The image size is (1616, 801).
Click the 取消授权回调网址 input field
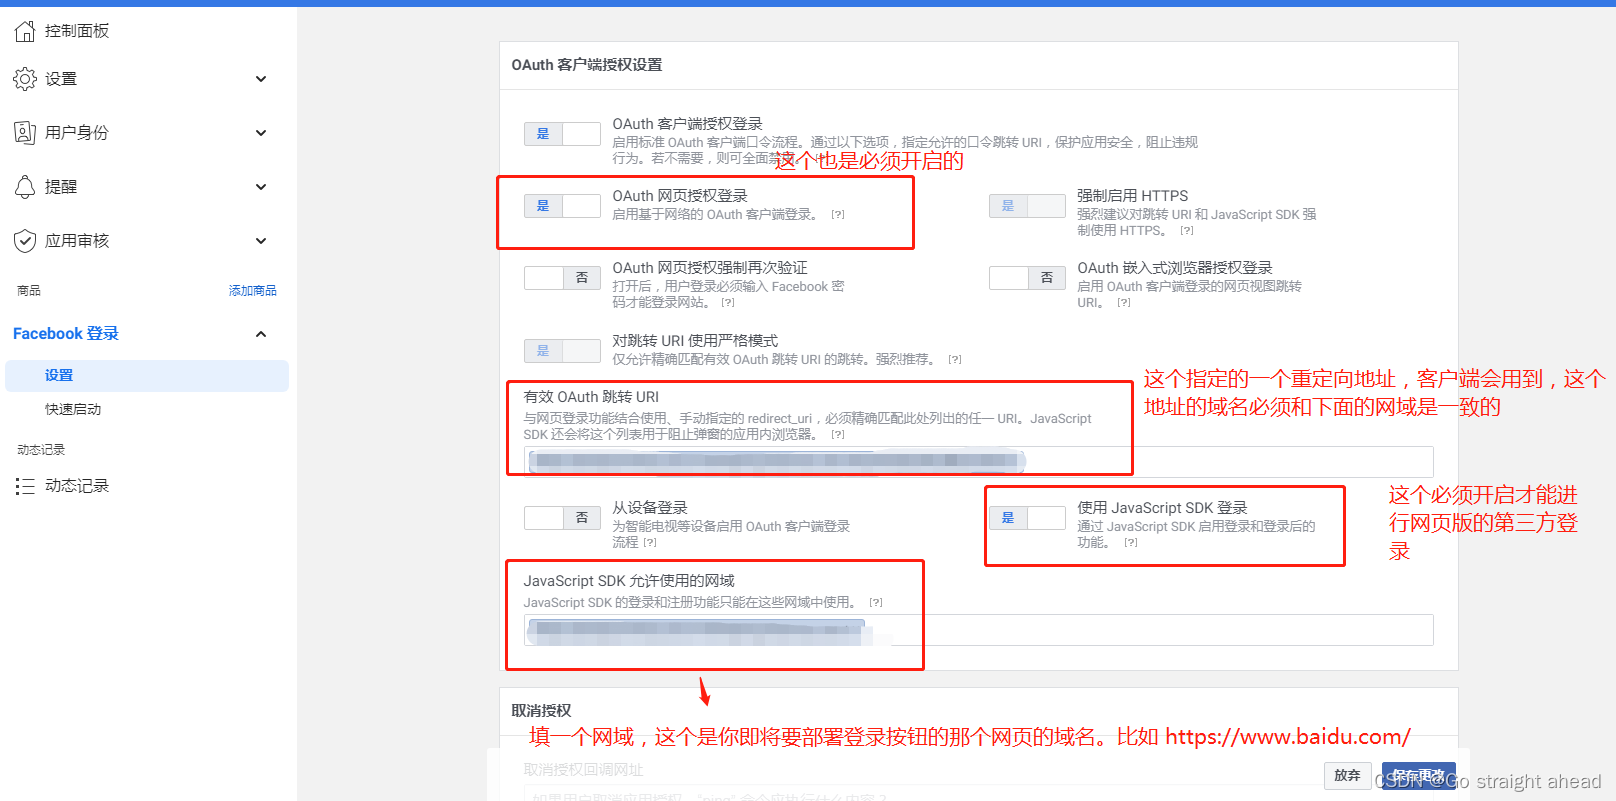978,794
